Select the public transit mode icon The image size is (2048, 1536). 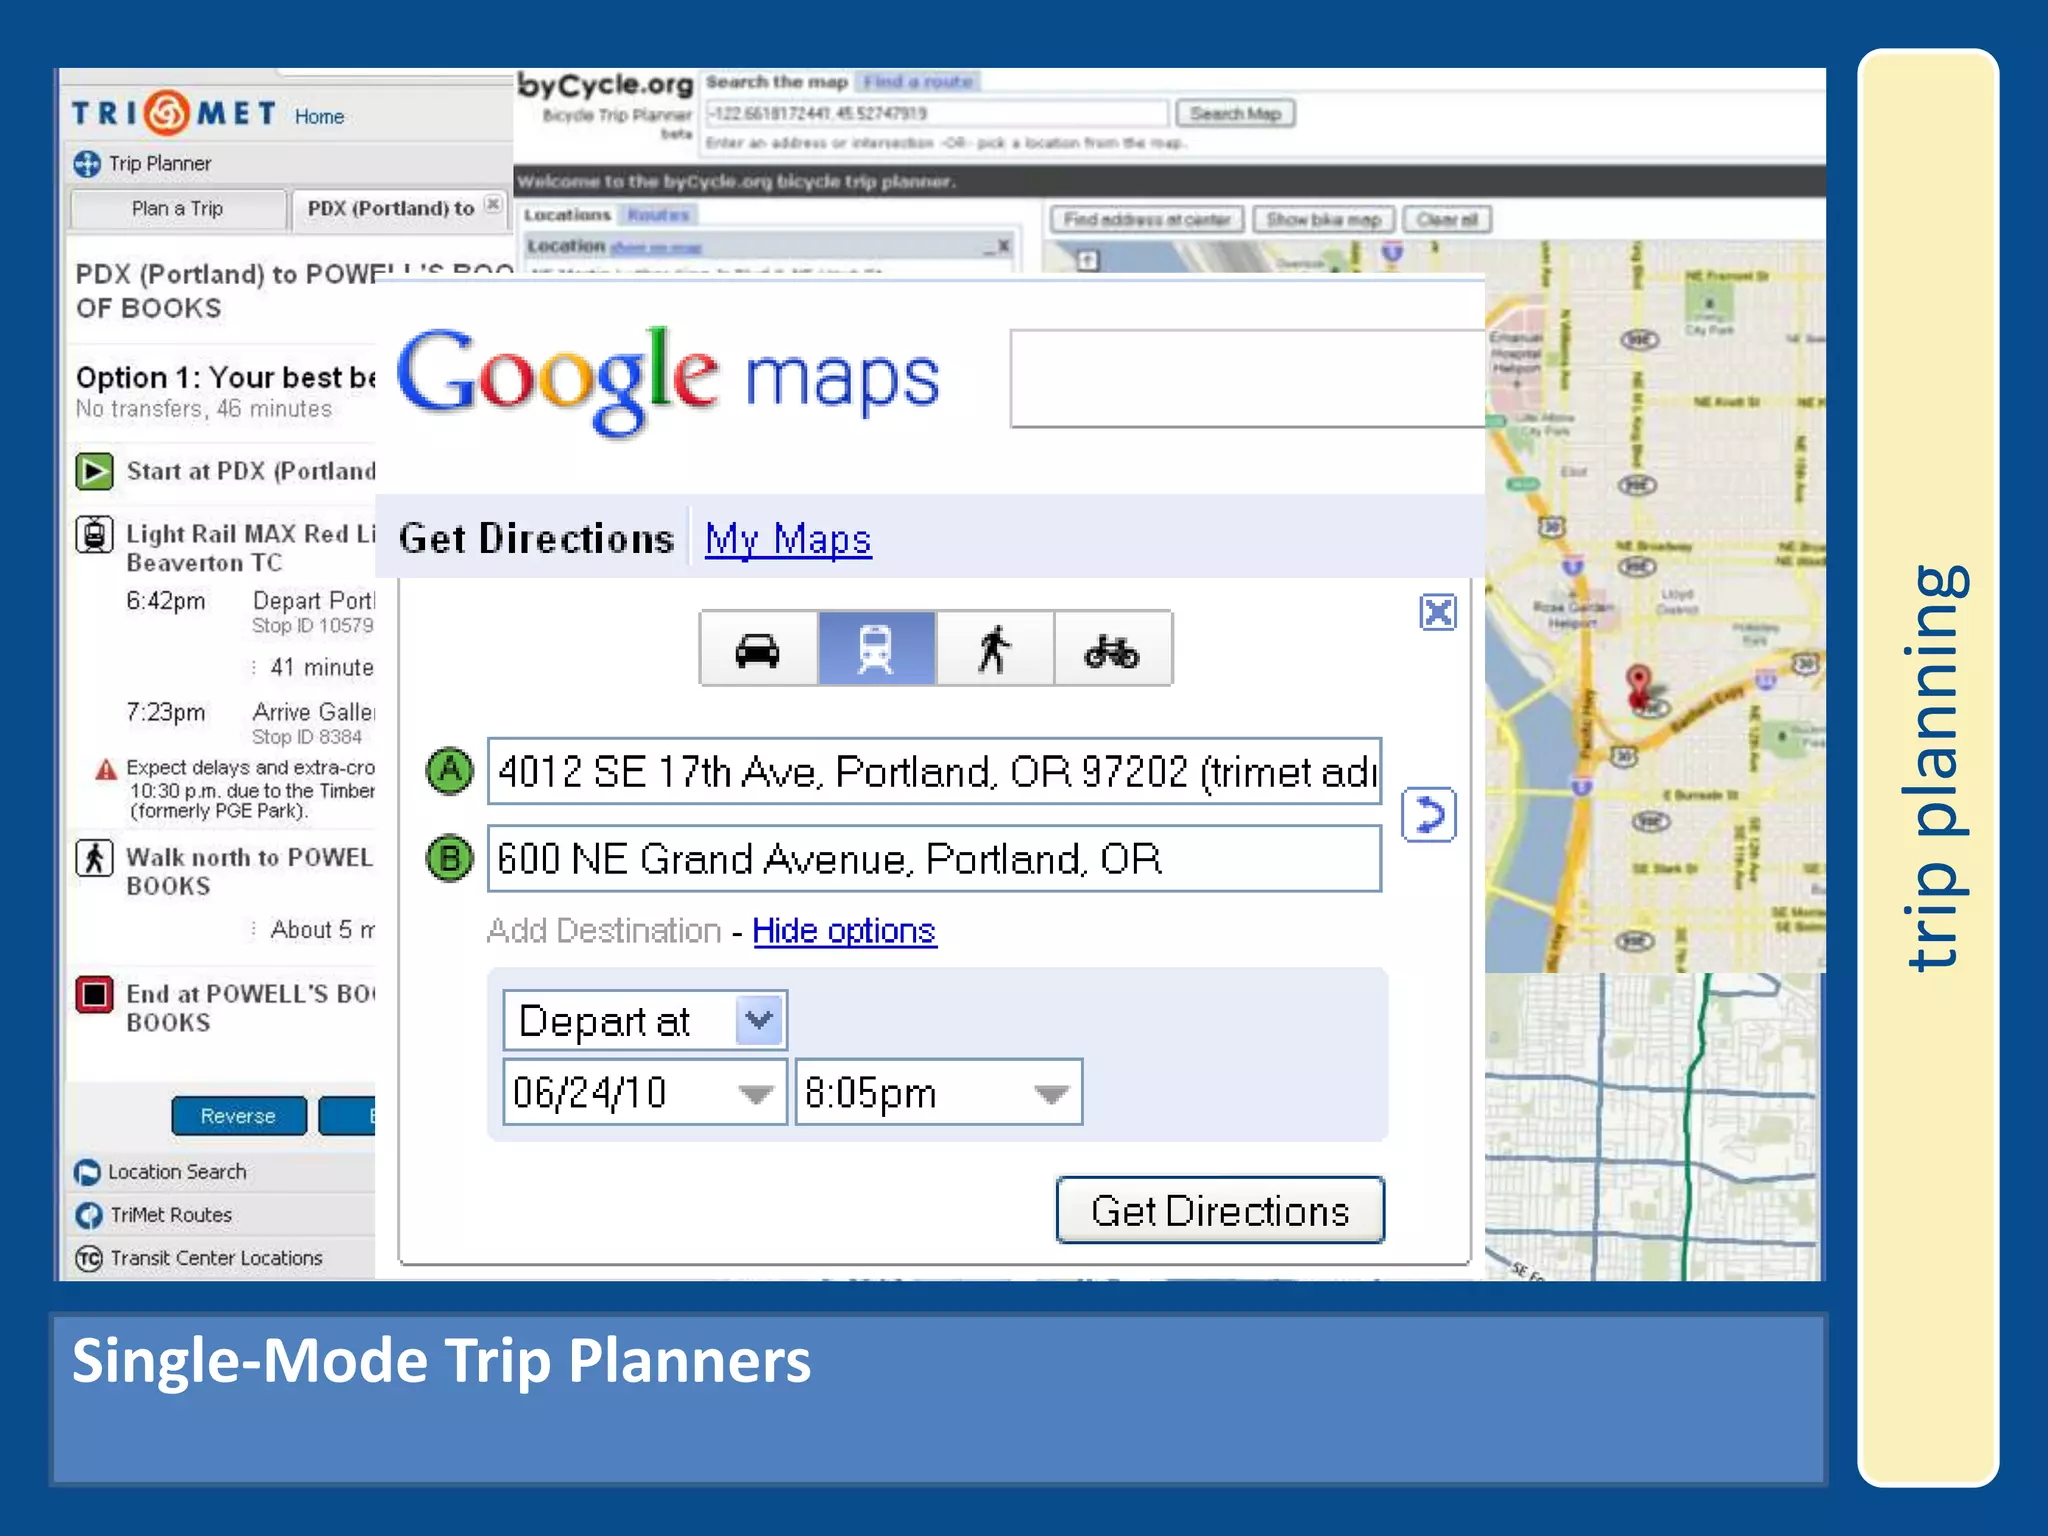click(876, 650)
